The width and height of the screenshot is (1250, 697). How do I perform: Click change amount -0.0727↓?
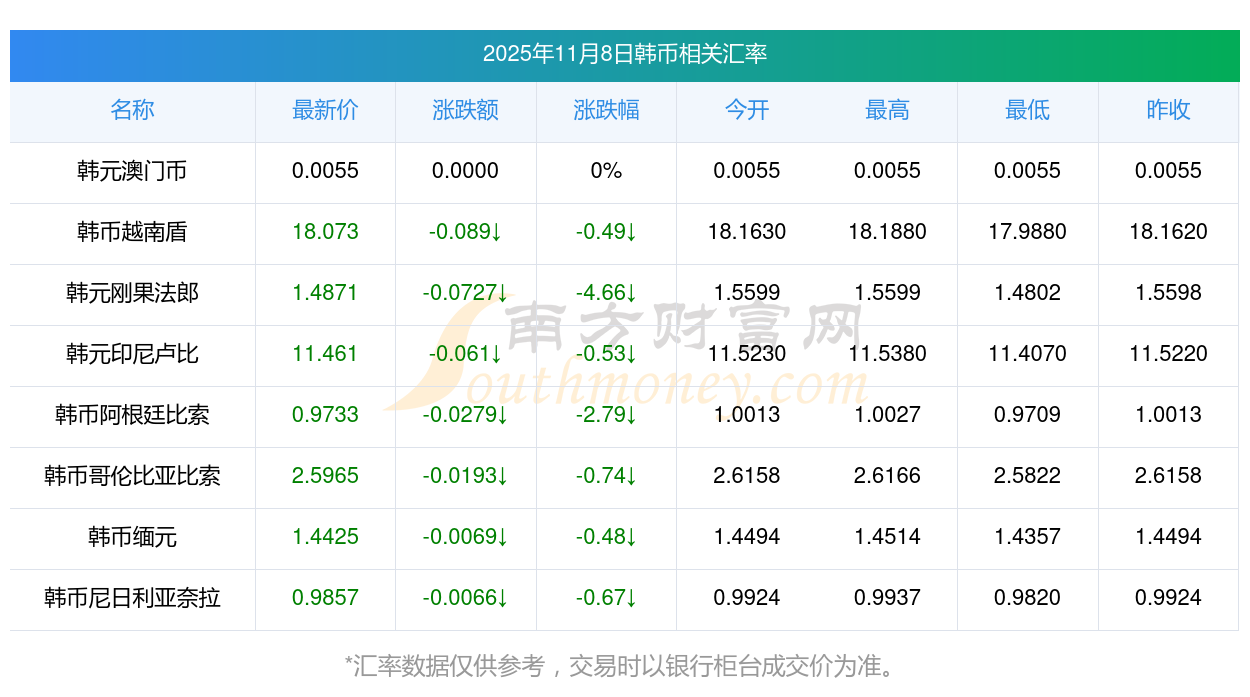click(465, 293)
